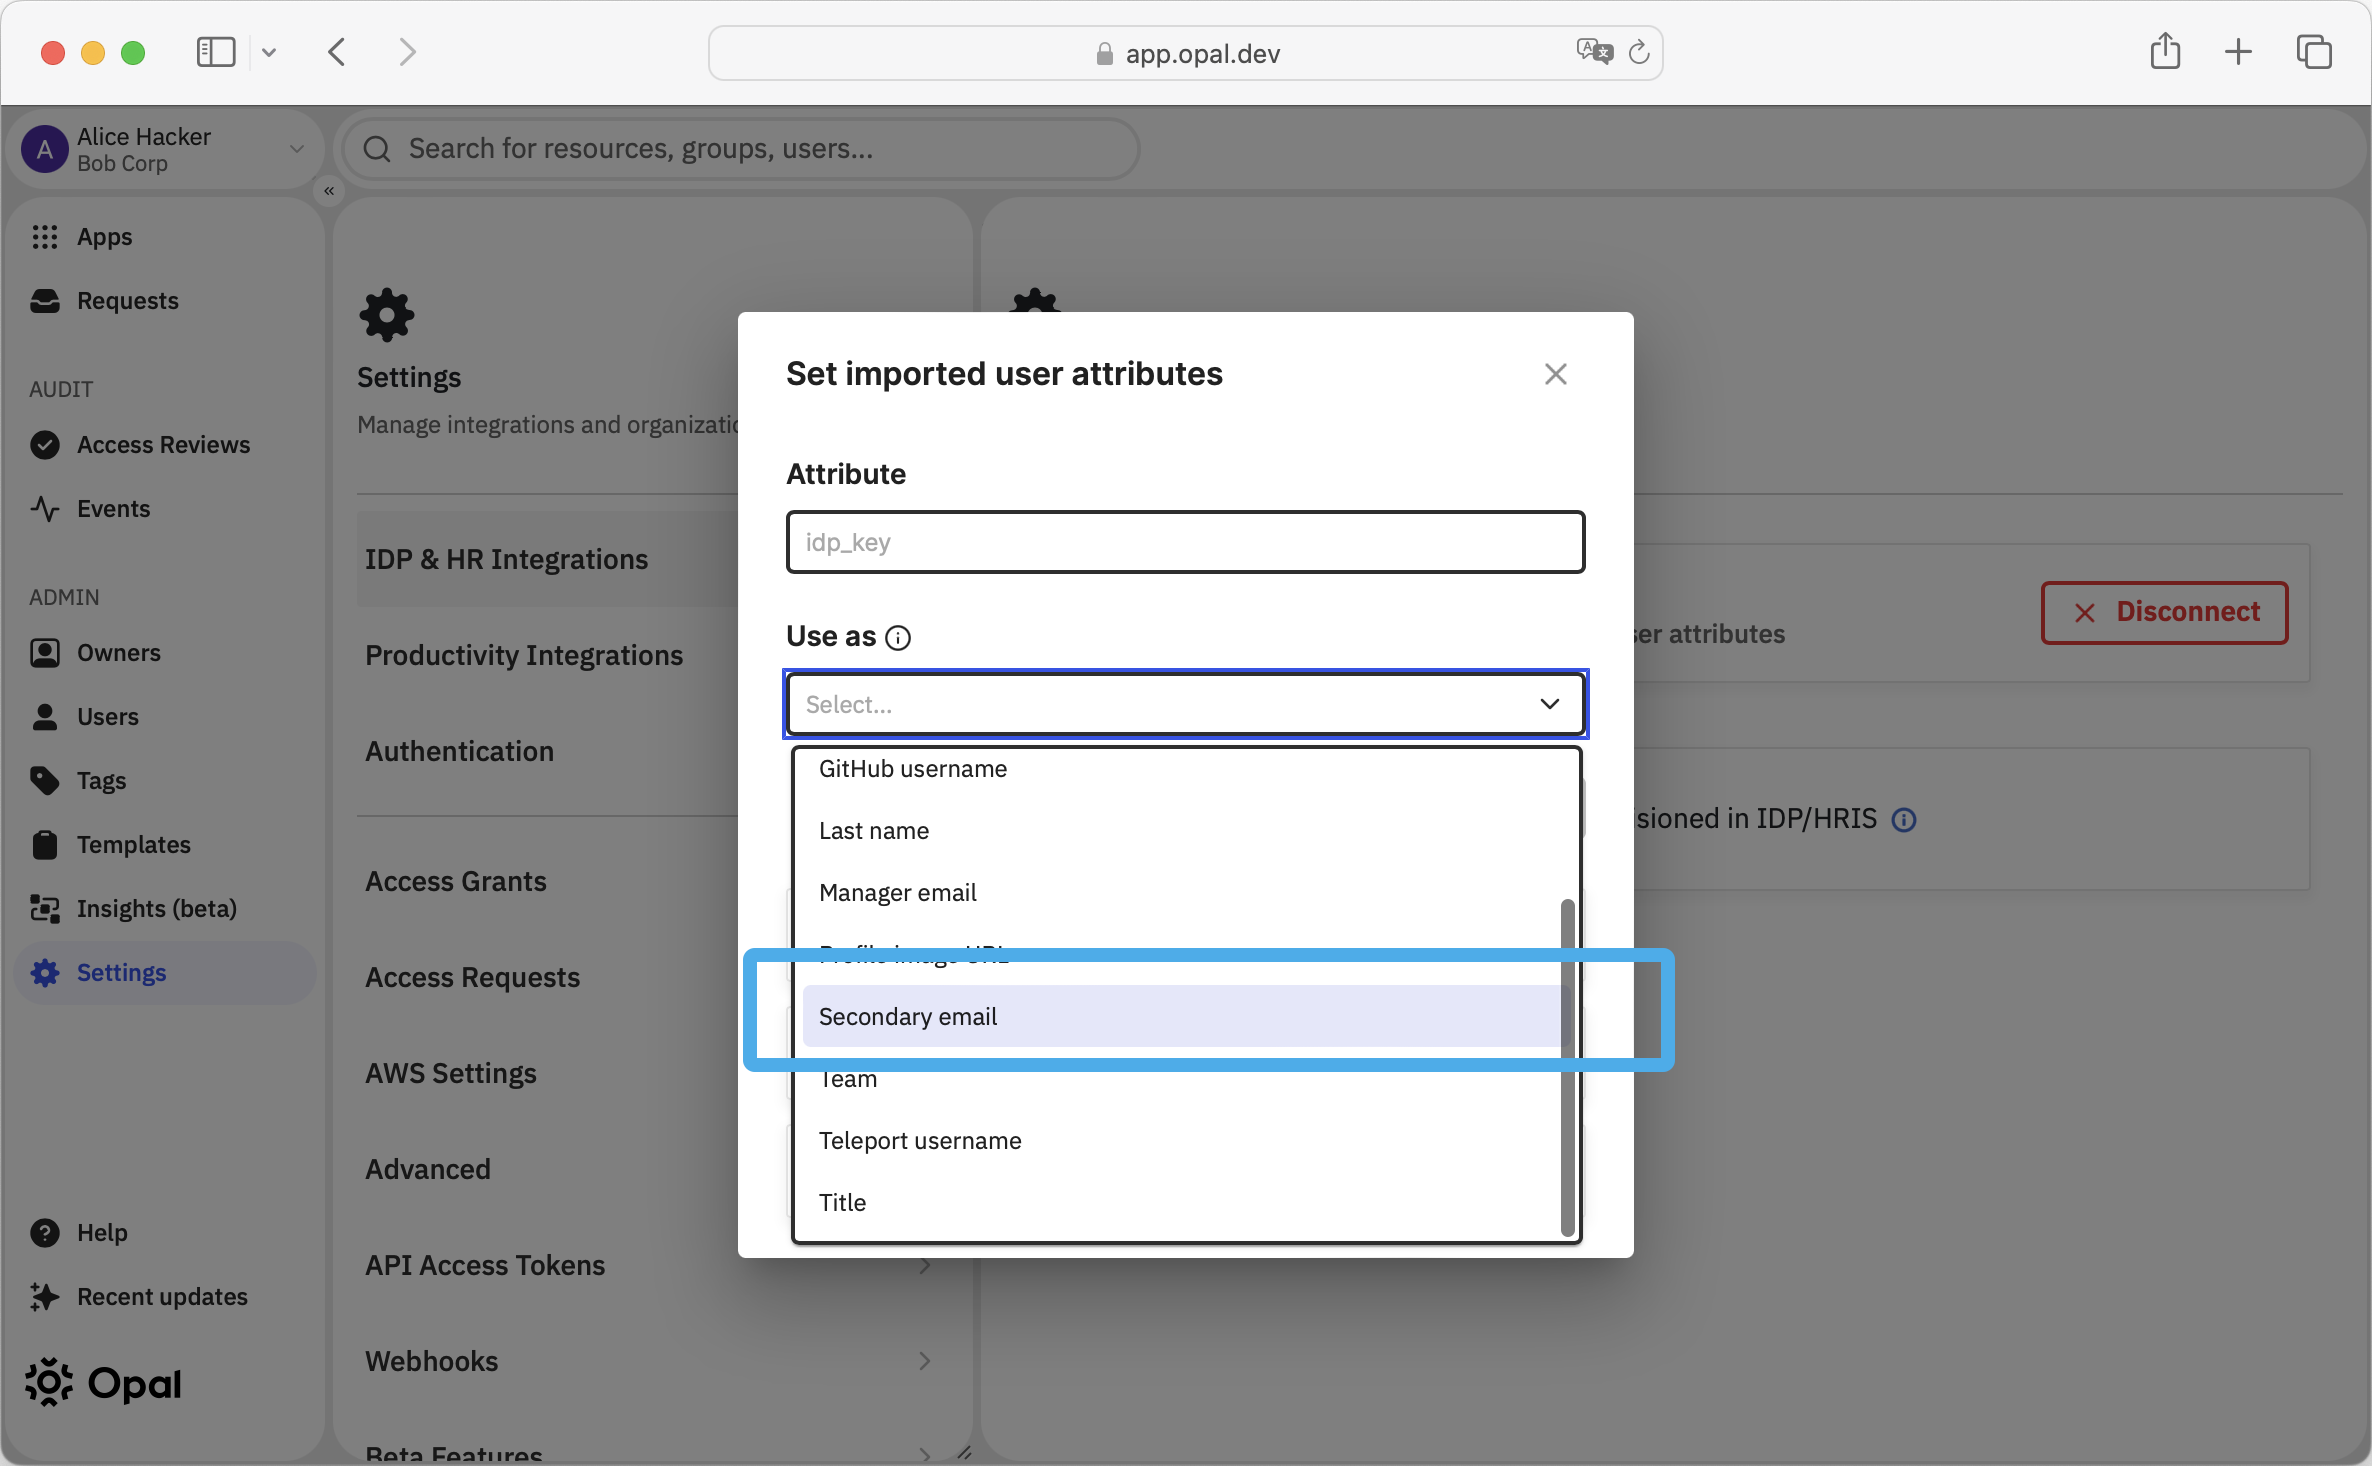Open the Safari sidebar dropdown chevron
The height and width of the screenshot is (1466, 2372).
(x=269, y=52)
